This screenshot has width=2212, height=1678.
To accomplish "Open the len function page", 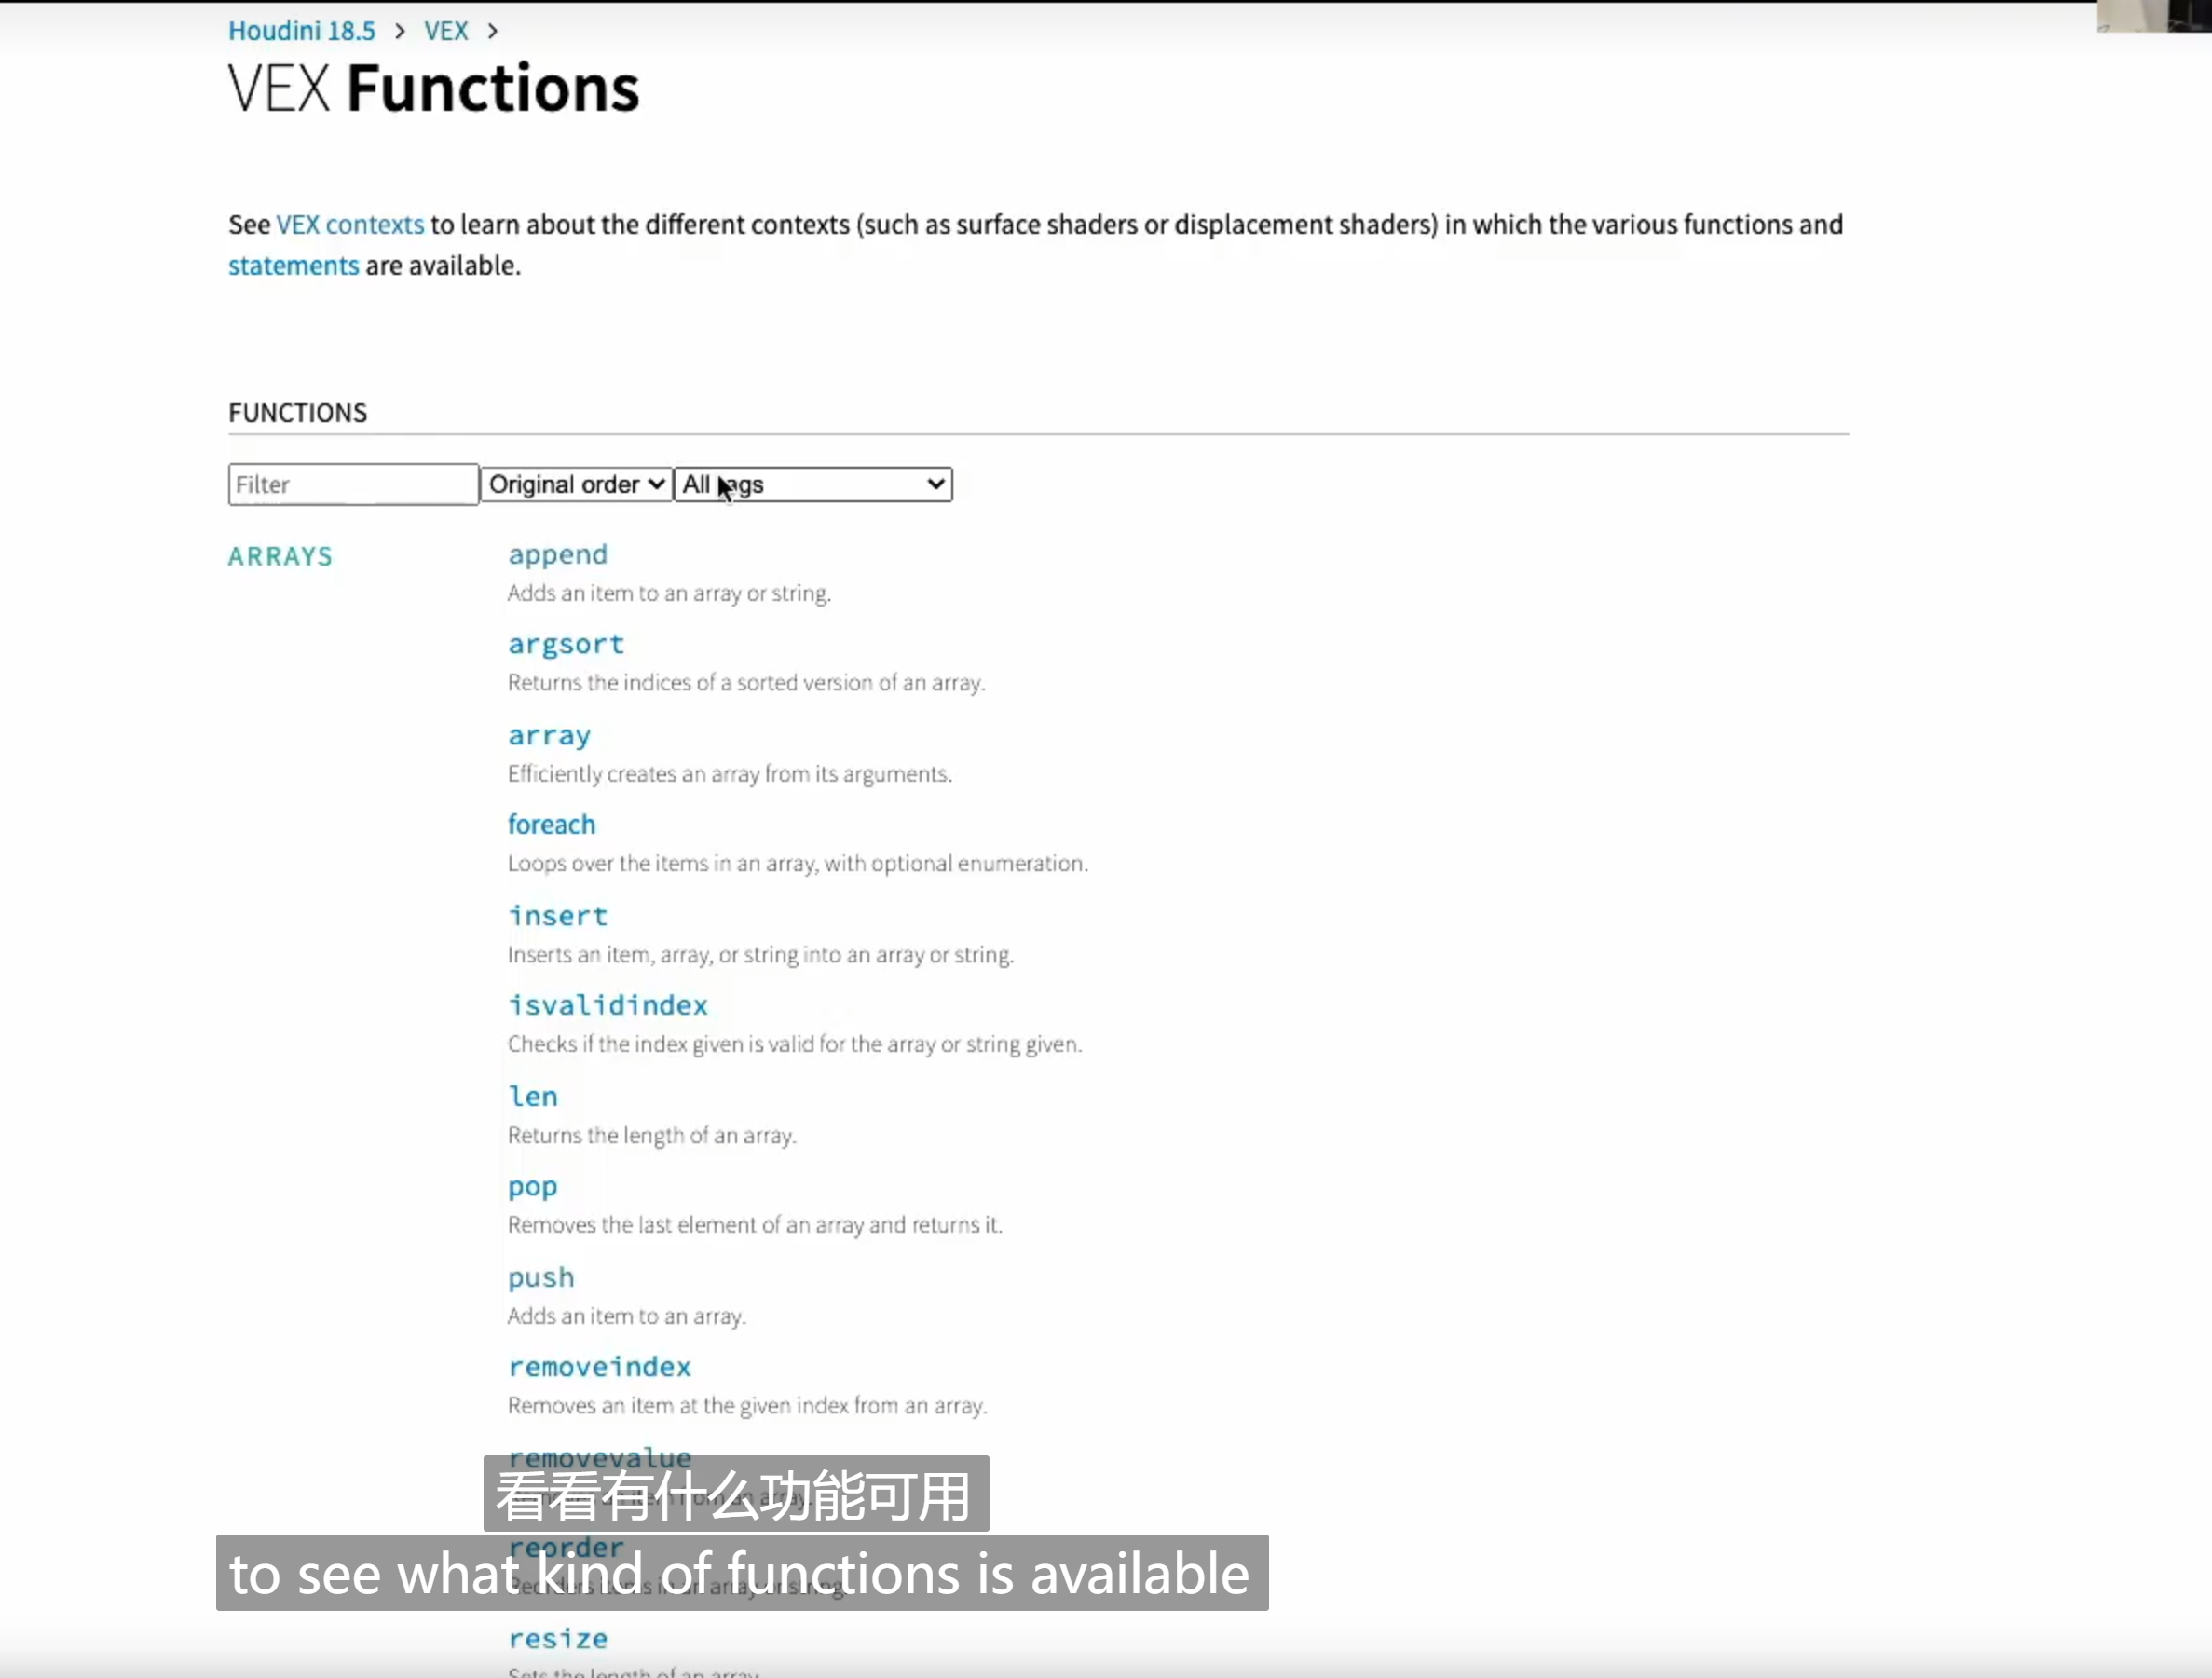I will pyautogui.click(x=533, y=1096).
